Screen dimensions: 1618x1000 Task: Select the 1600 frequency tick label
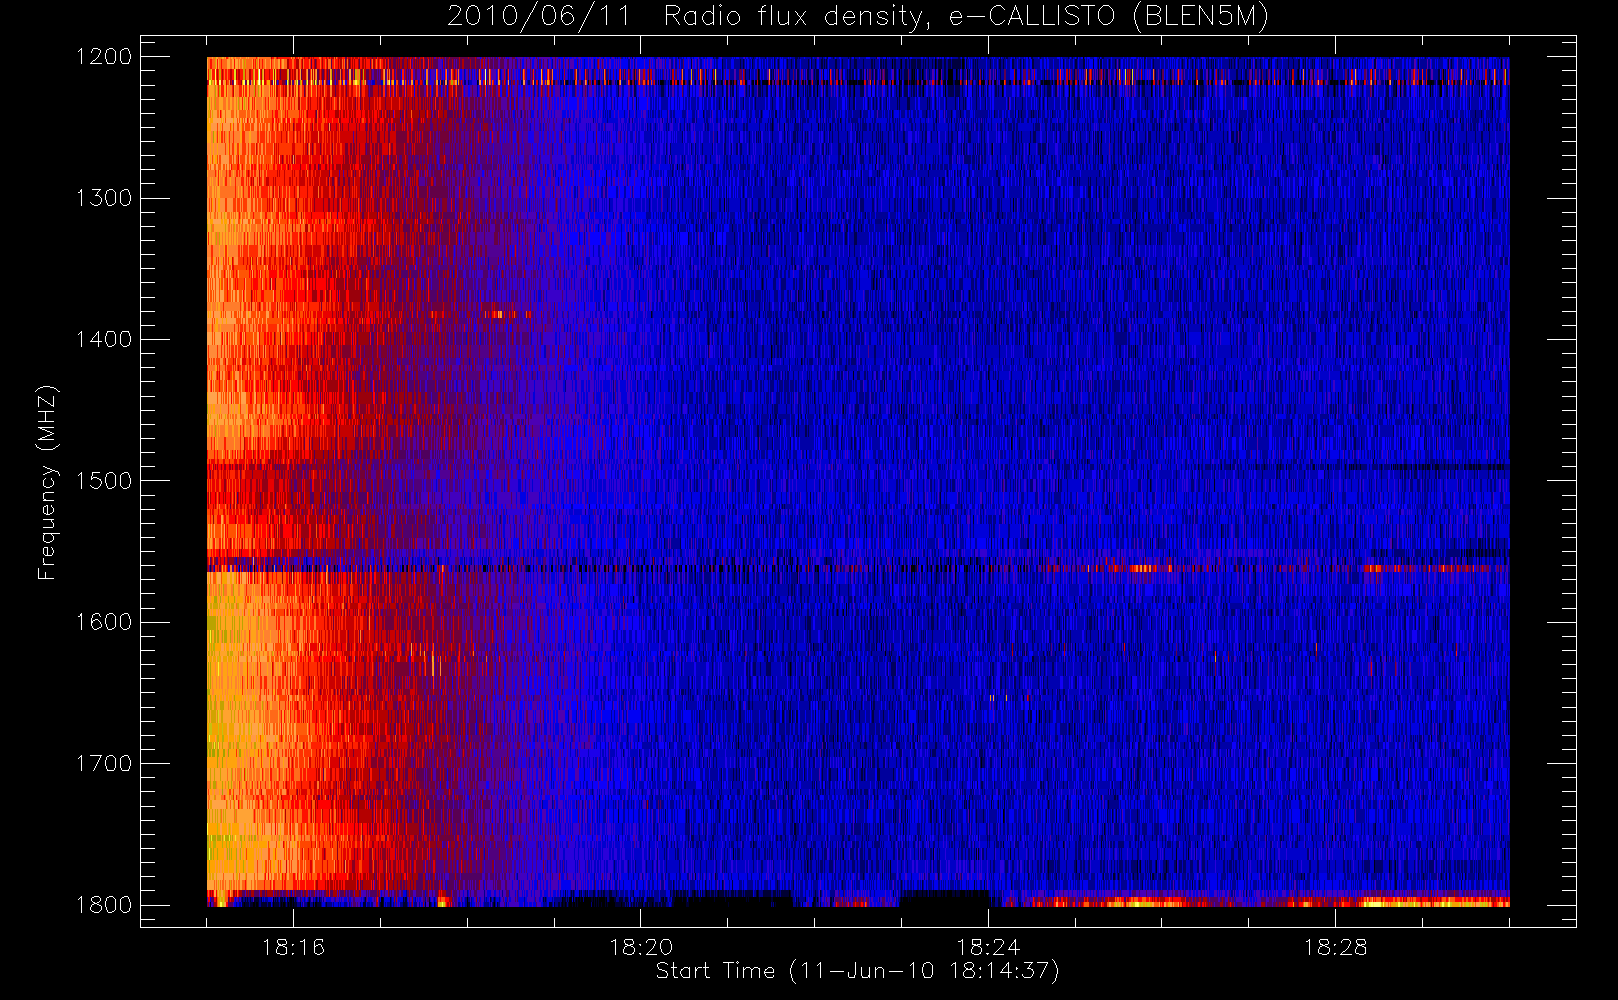click(104, 622)
